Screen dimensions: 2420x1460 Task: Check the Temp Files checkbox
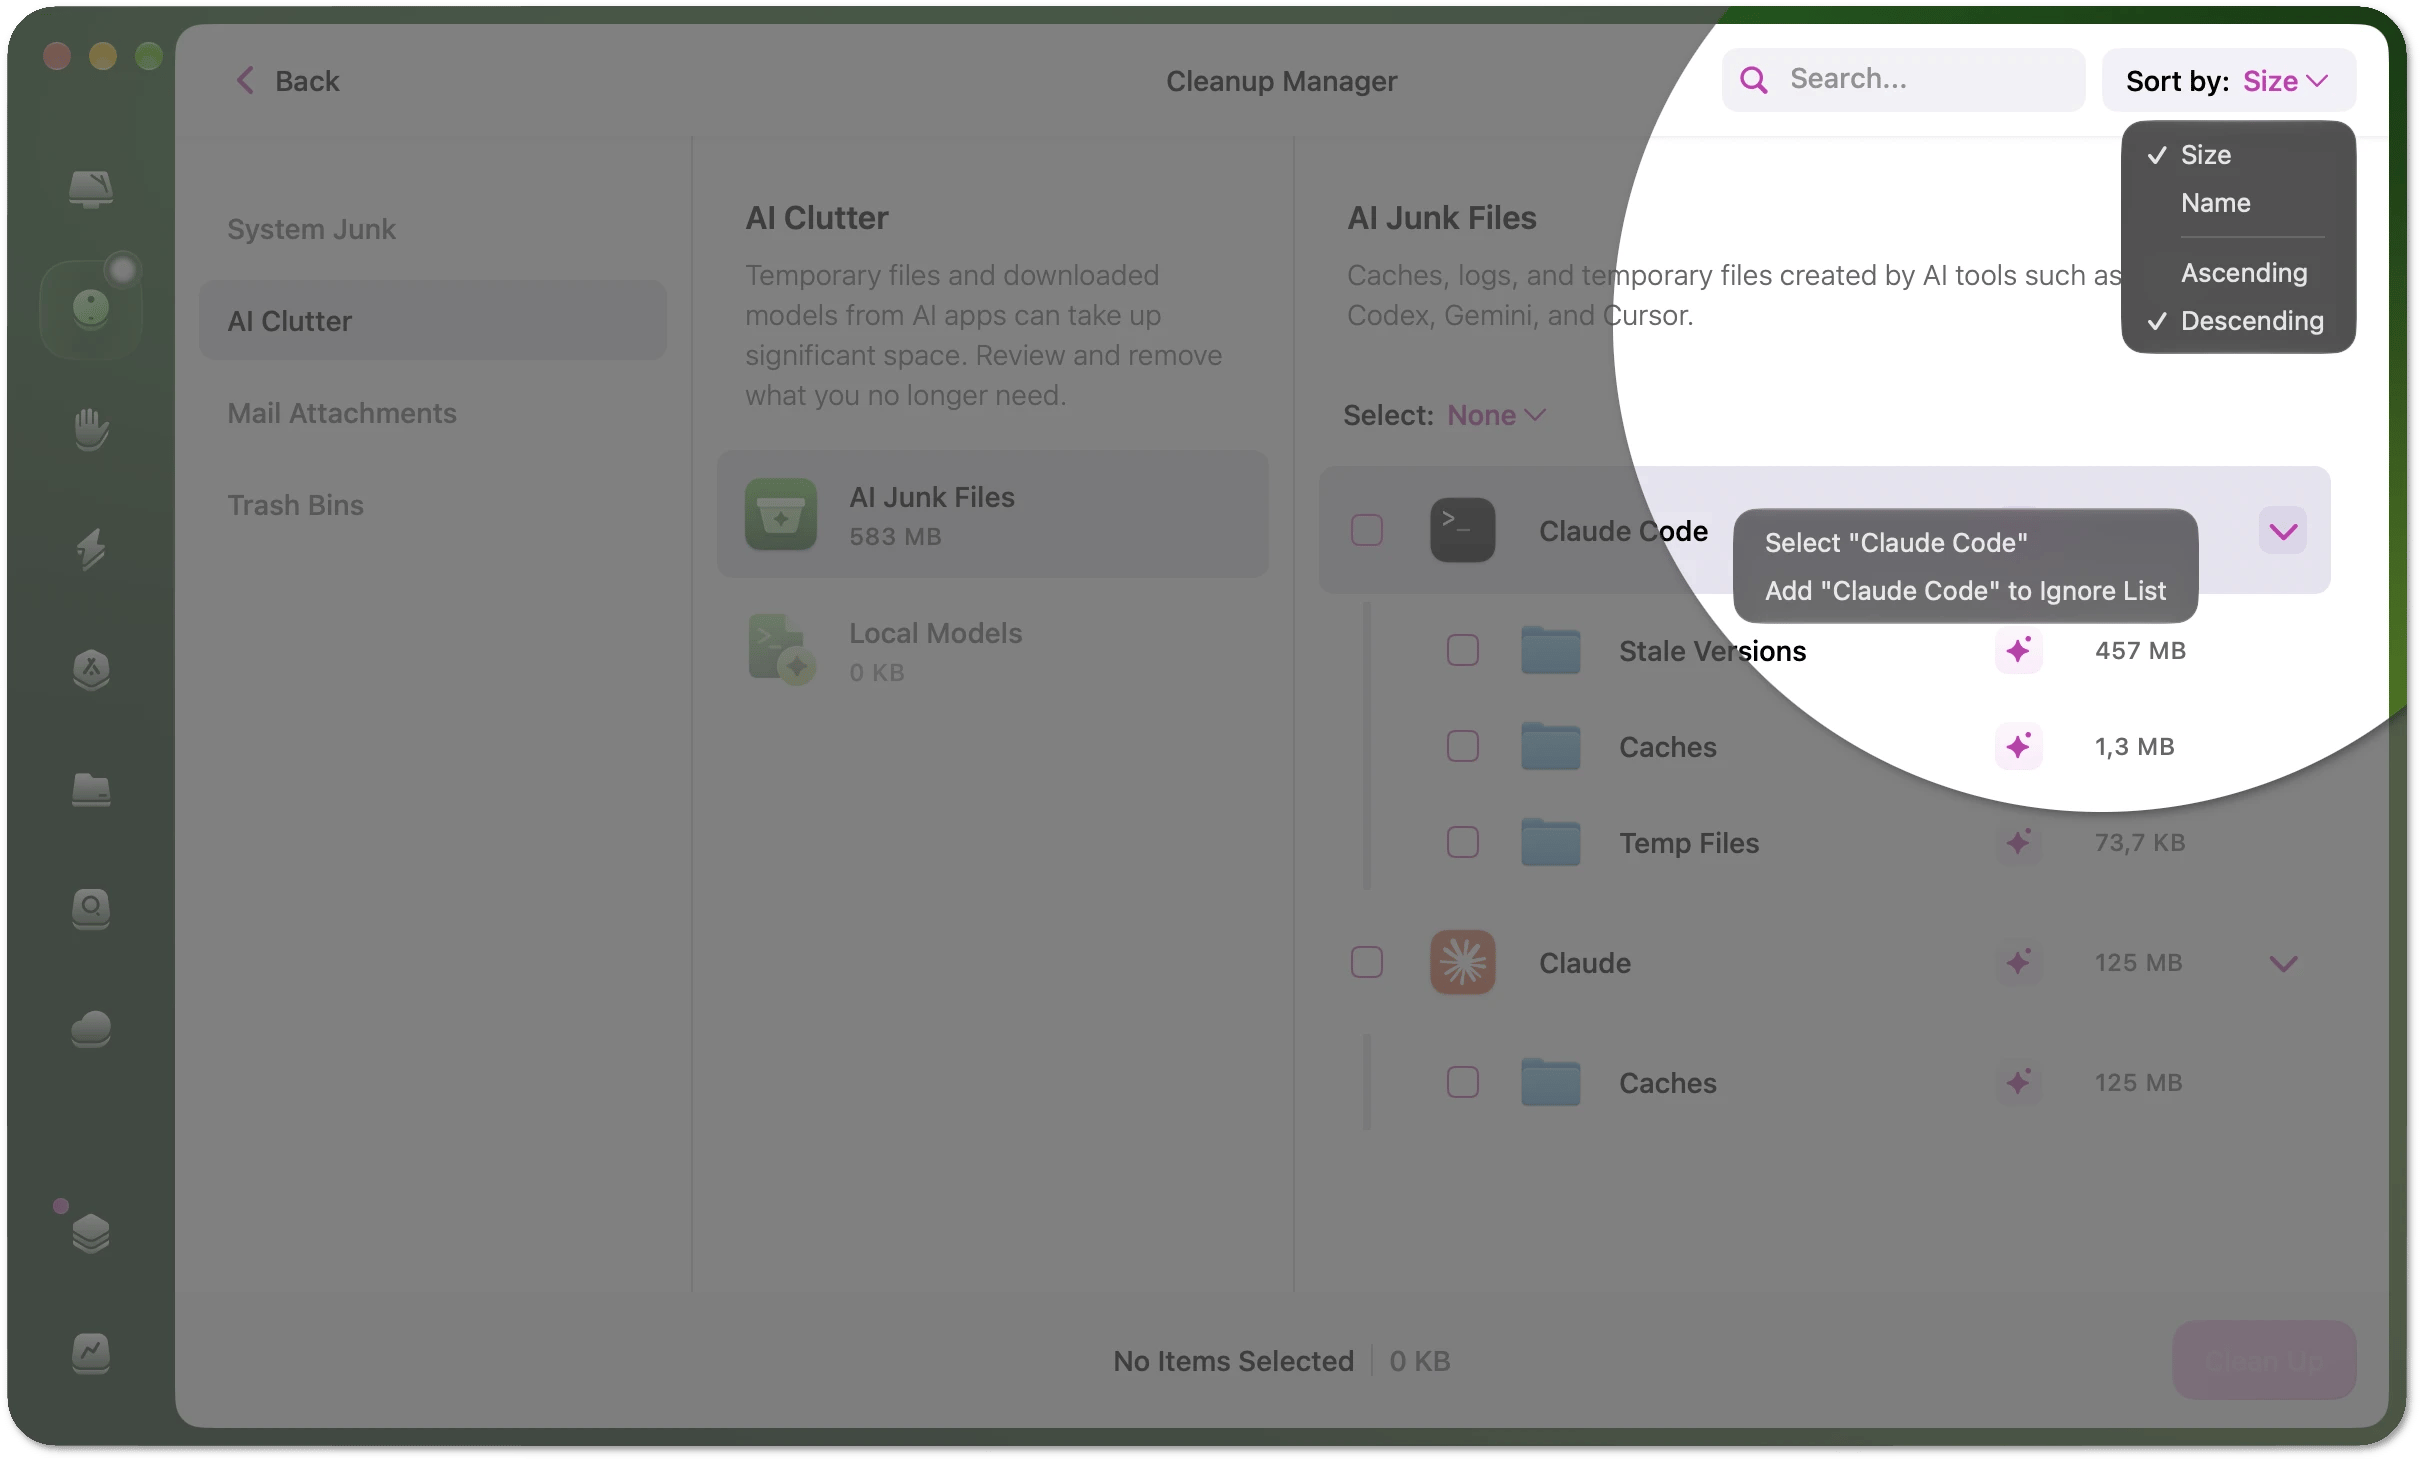1462,842
